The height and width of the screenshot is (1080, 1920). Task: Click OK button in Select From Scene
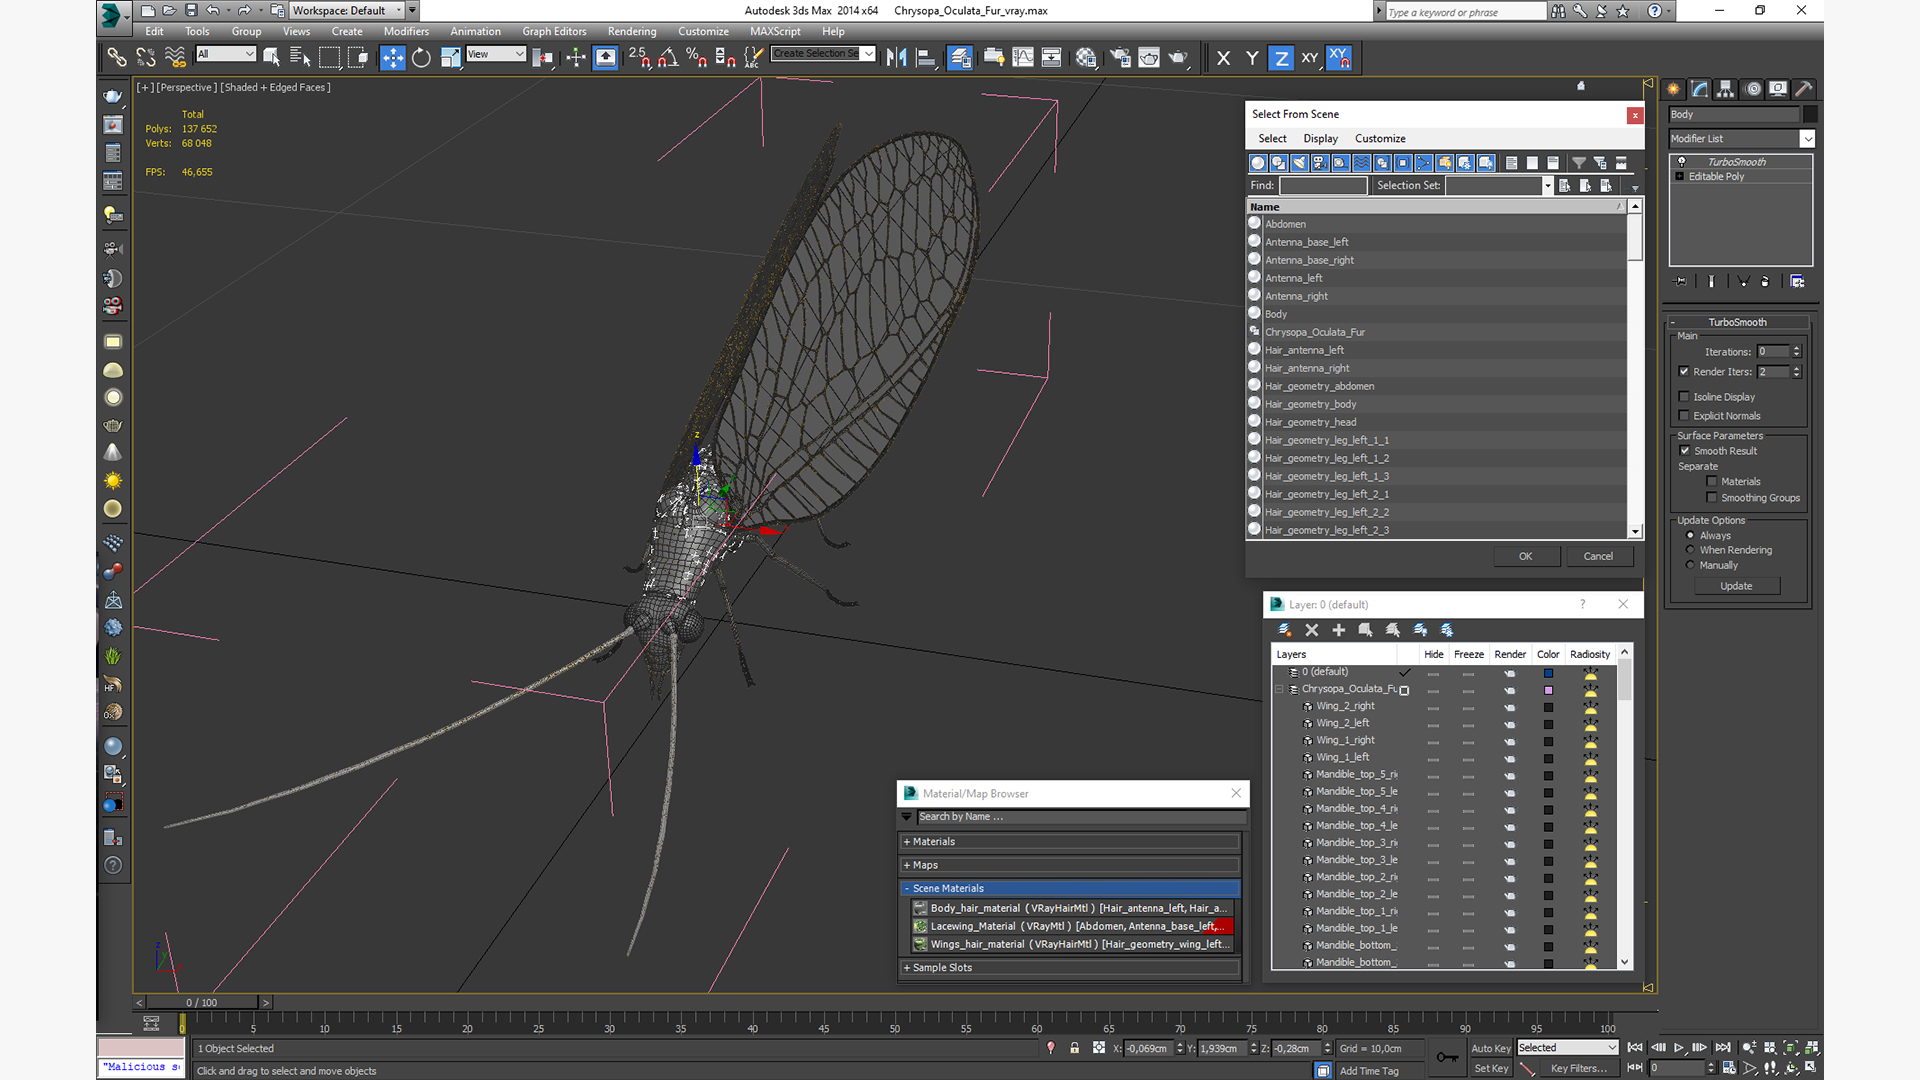click(1526, 555)
